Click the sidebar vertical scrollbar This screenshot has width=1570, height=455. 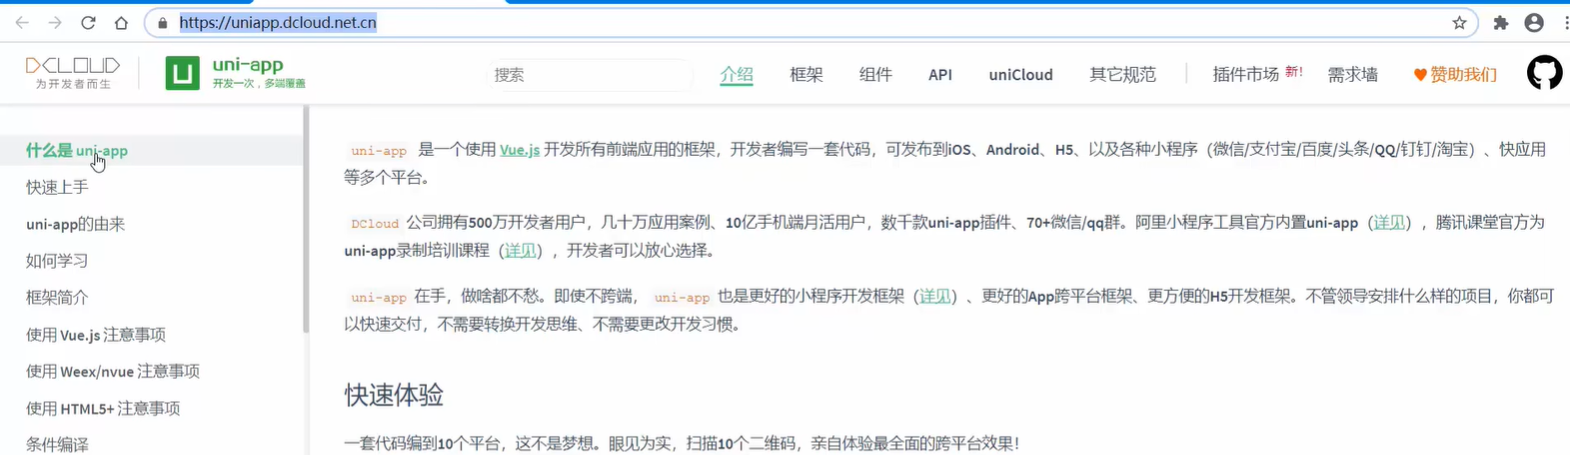[x=306, y=220]
